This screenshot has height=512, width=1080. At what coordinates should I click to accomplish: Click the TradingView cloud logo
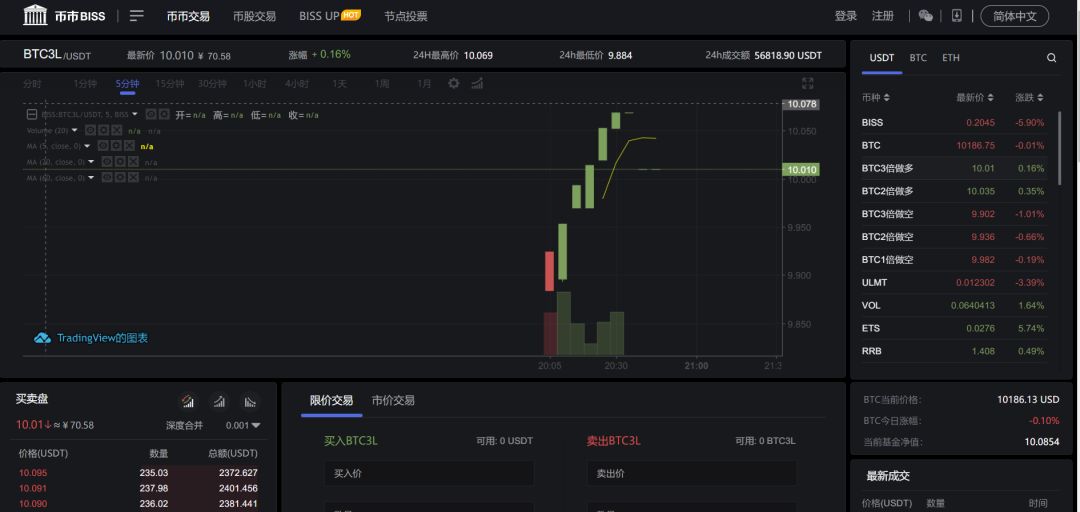[43, 338]
